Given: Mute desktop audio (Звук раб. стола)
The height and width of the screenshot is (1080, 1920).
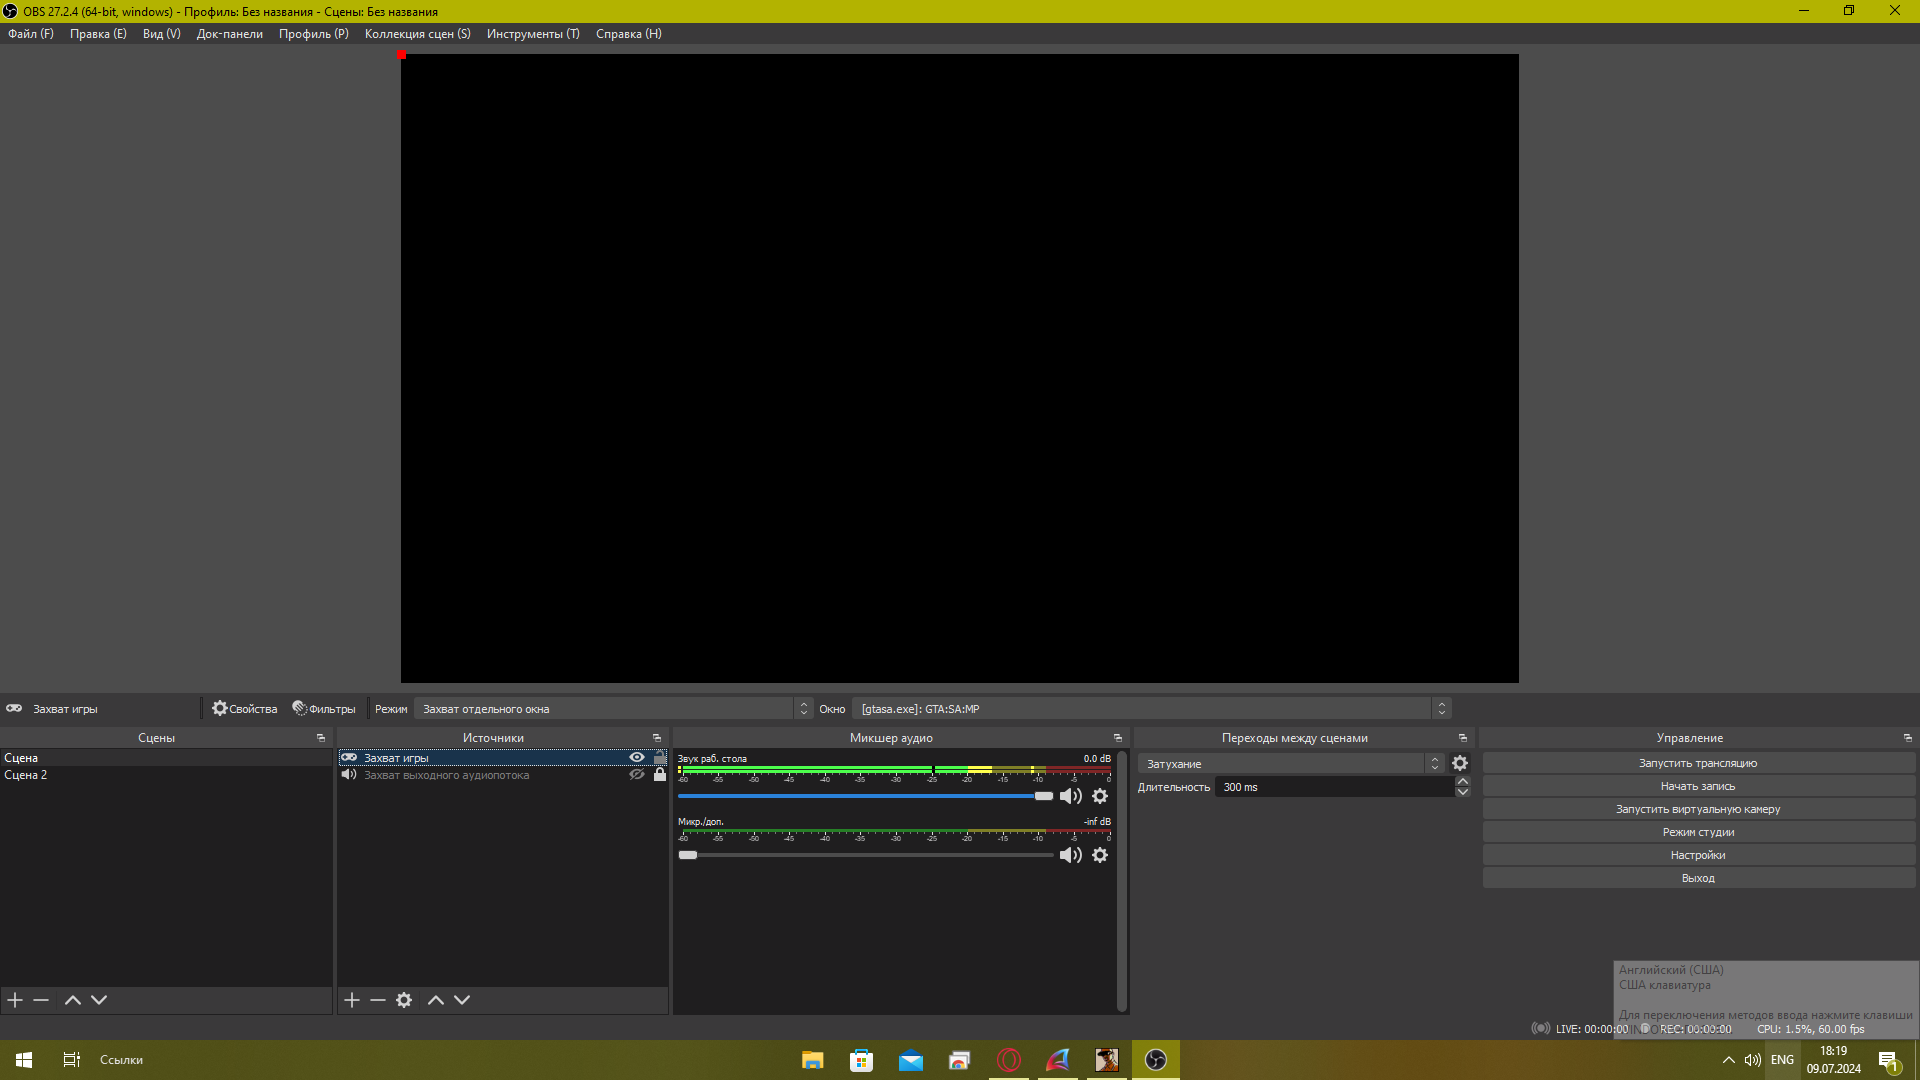Looking at the screenshot, I should [1071, 796].
